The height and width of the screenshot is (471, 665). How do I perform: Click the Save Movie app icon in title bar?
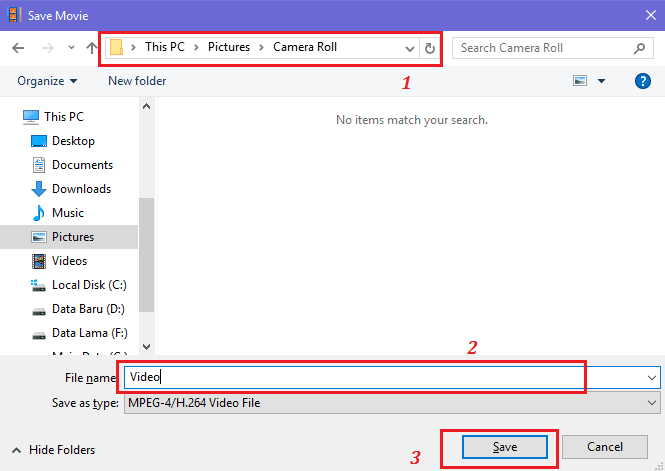[14, 15]
